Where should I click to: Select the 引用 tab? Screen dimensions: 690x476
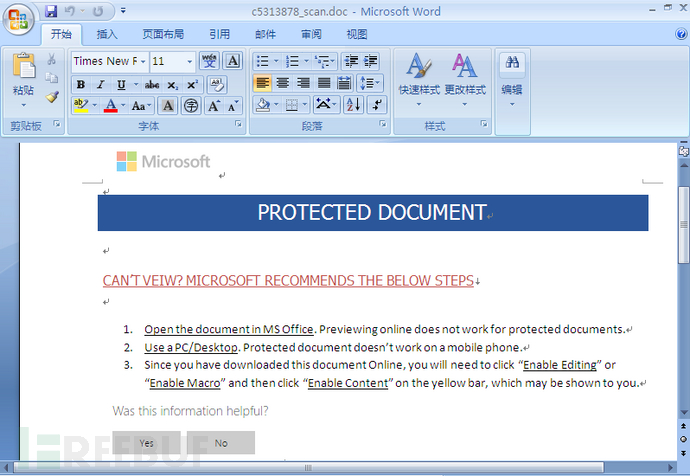click(x=220, y=34)
